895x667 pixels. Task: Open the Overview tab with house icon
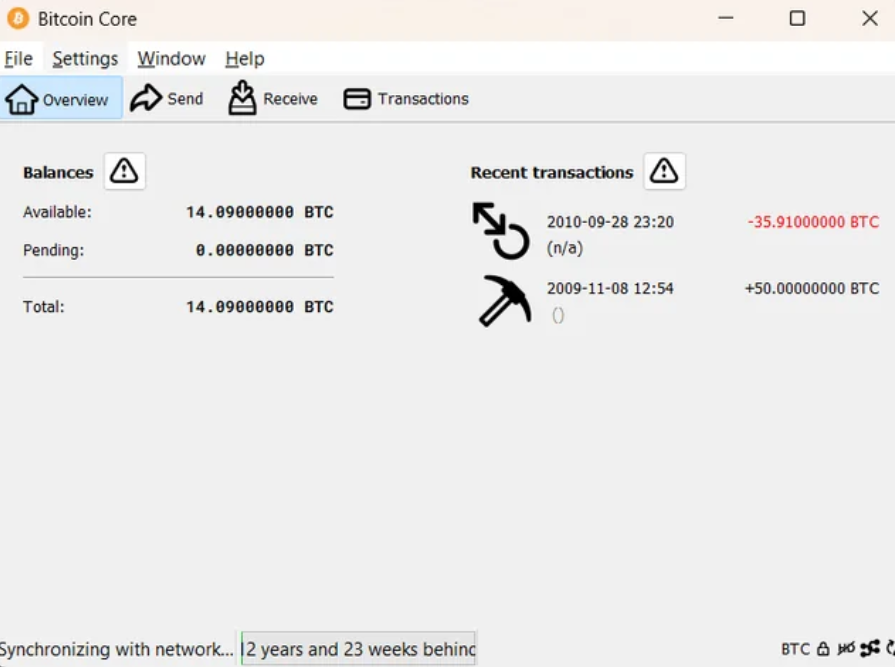61,99
